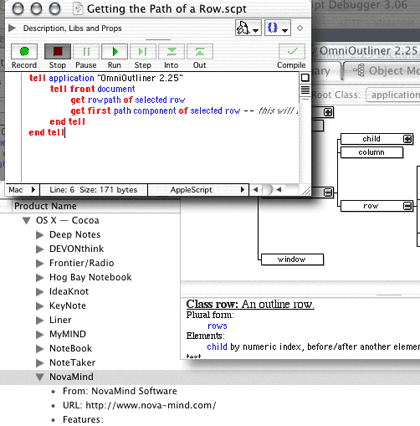Click the child element link in the dictionary
420x426 pixels.
[x=217, y=347]
